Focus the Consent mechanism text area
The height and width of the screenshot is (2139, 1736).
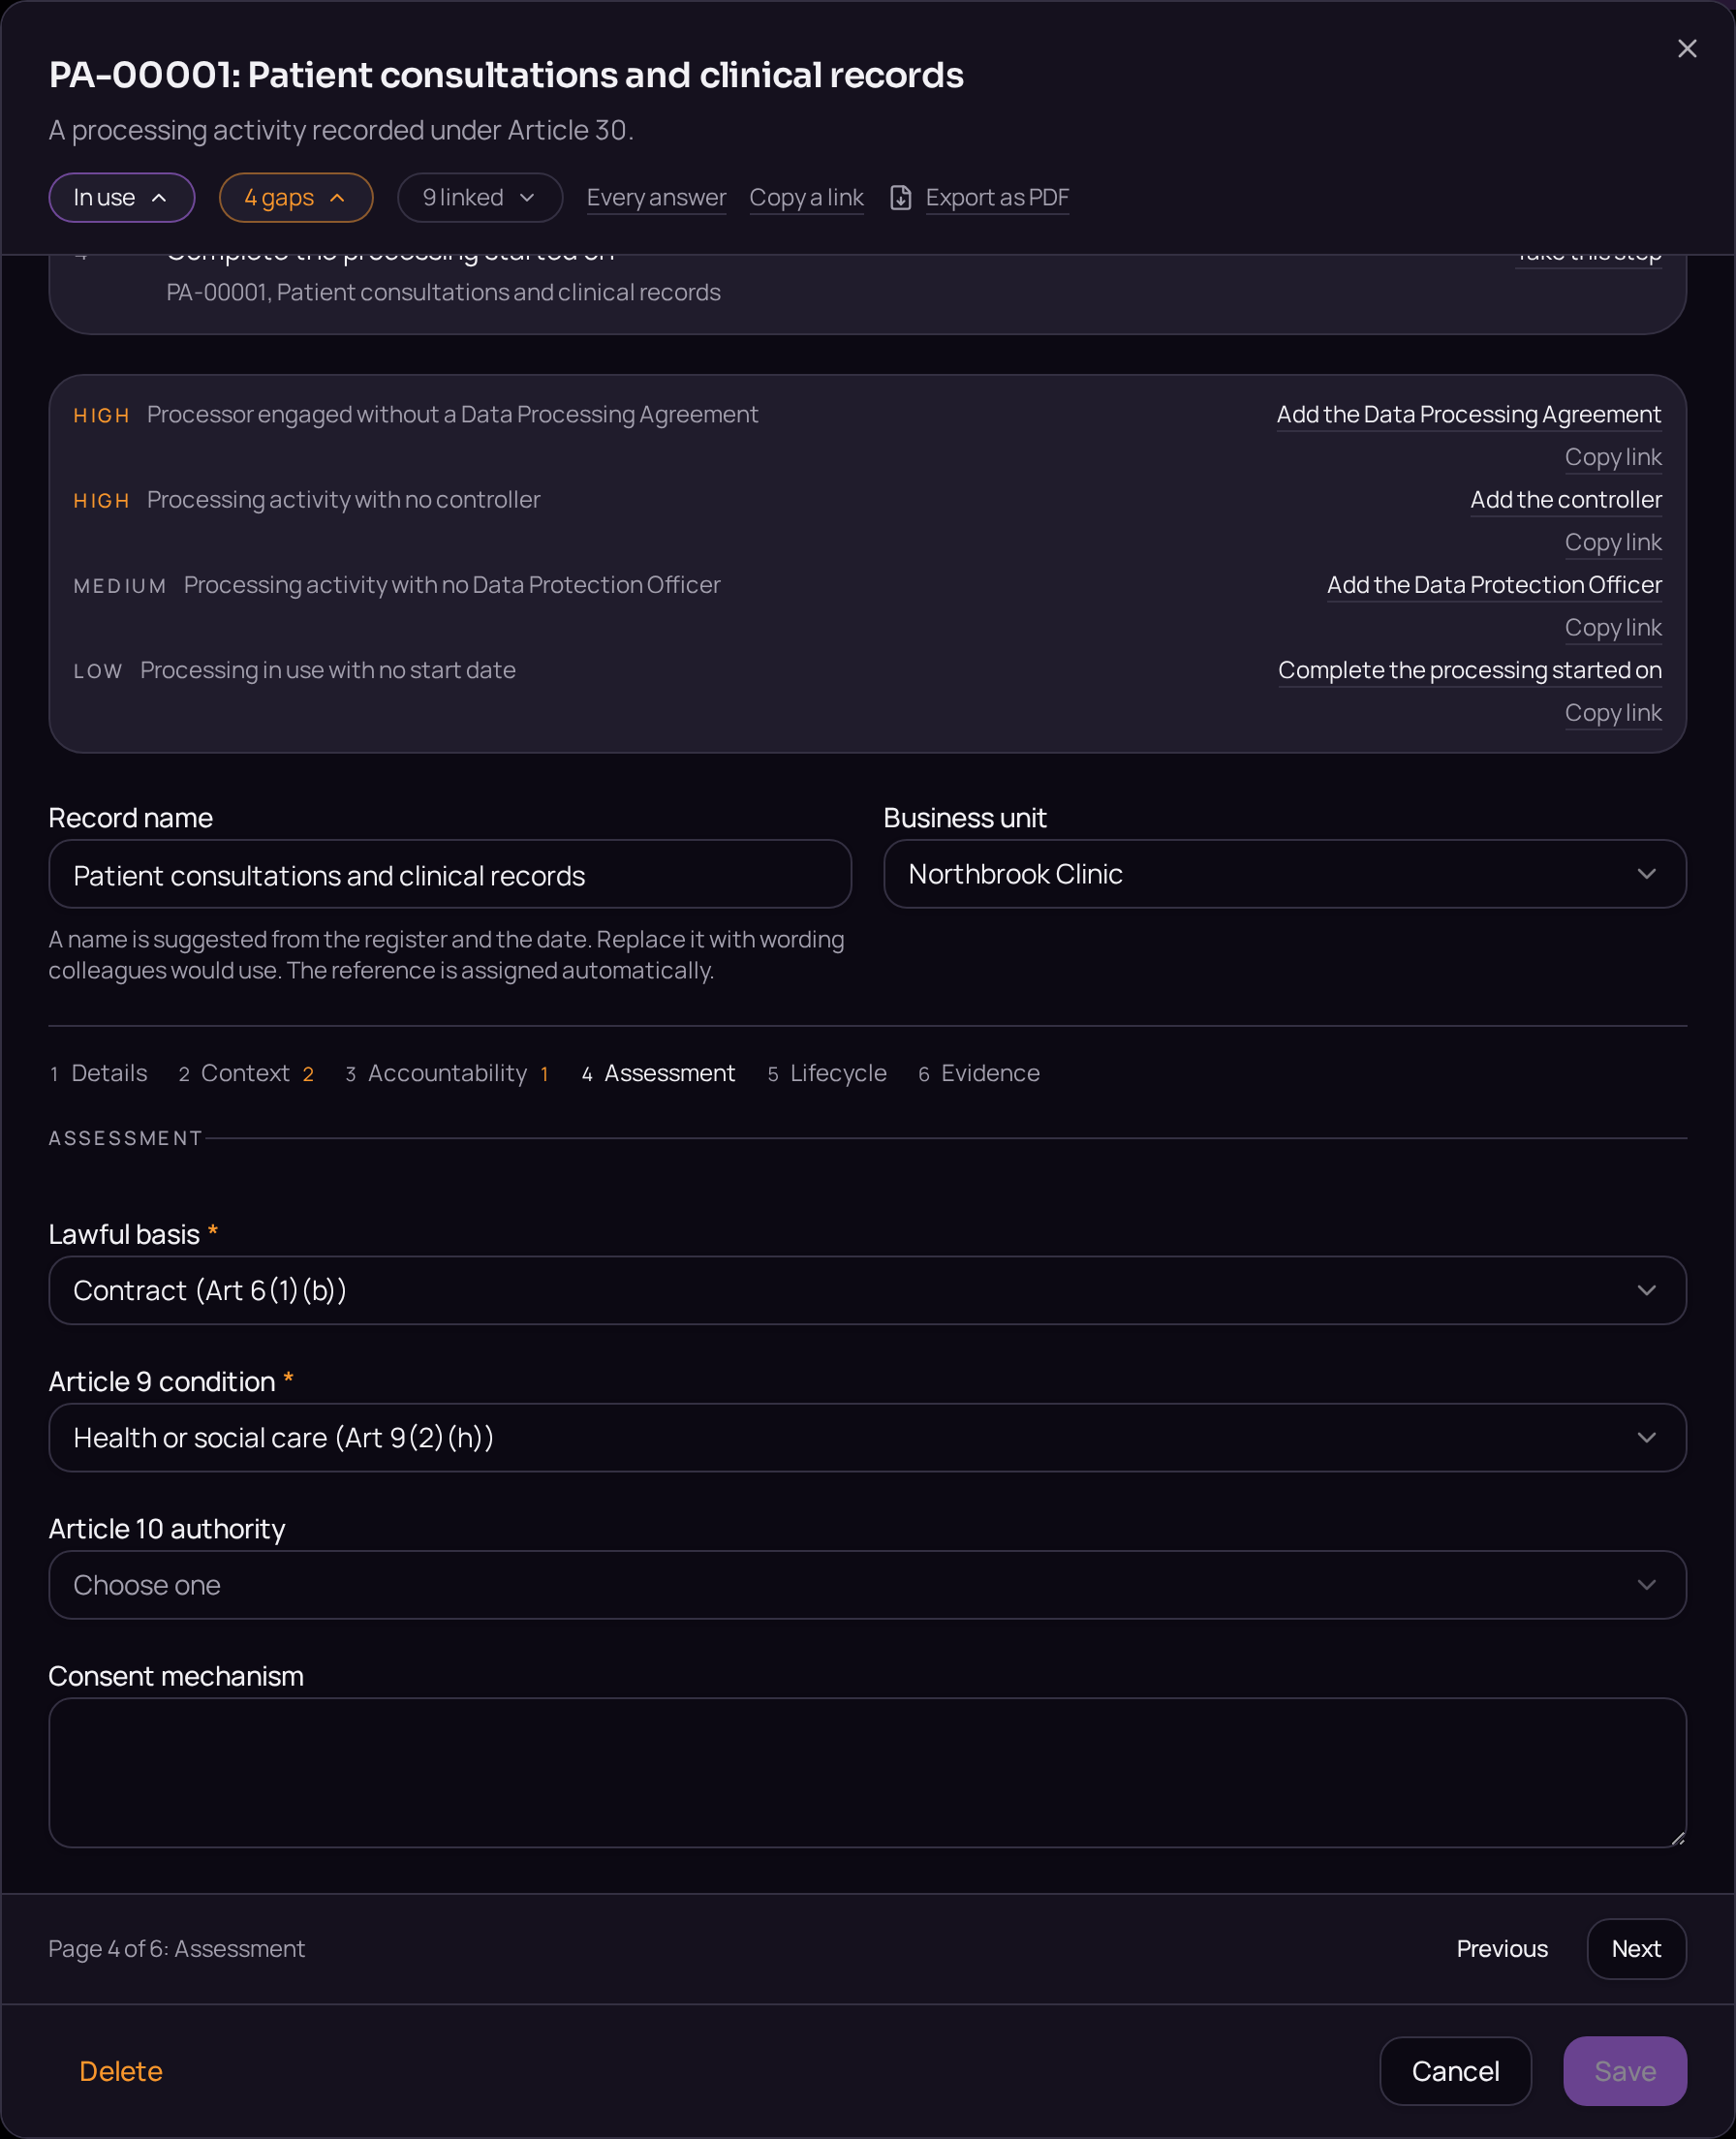867,1772
